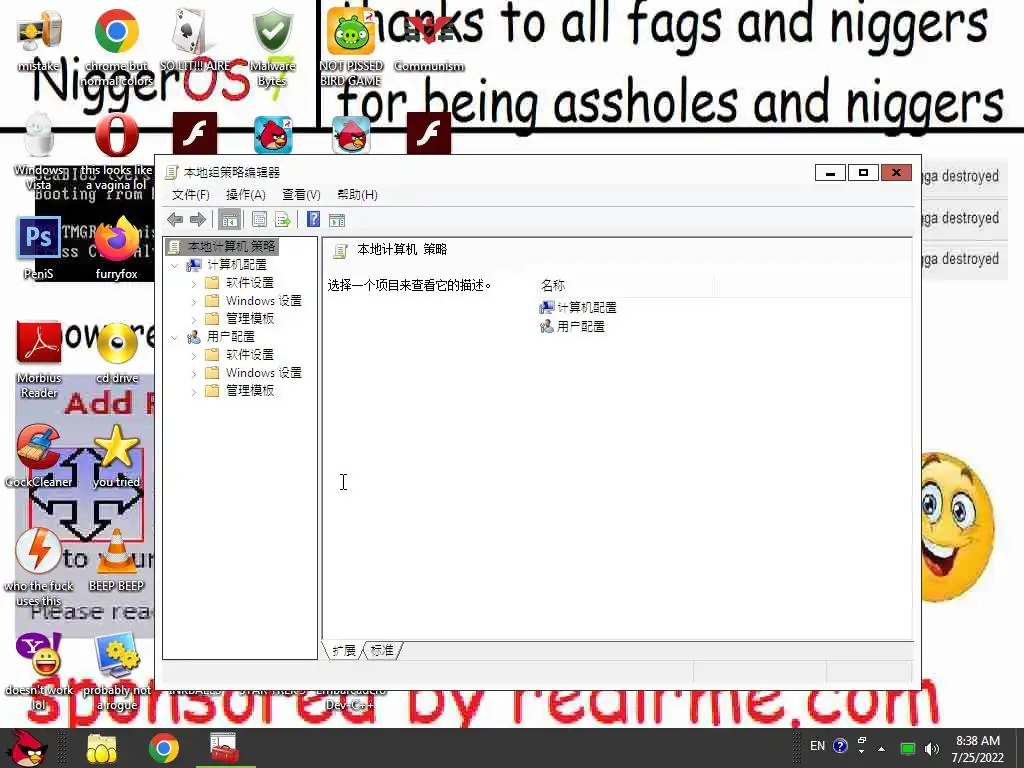
Task: Click the EN language indicator
Action: 818,746
